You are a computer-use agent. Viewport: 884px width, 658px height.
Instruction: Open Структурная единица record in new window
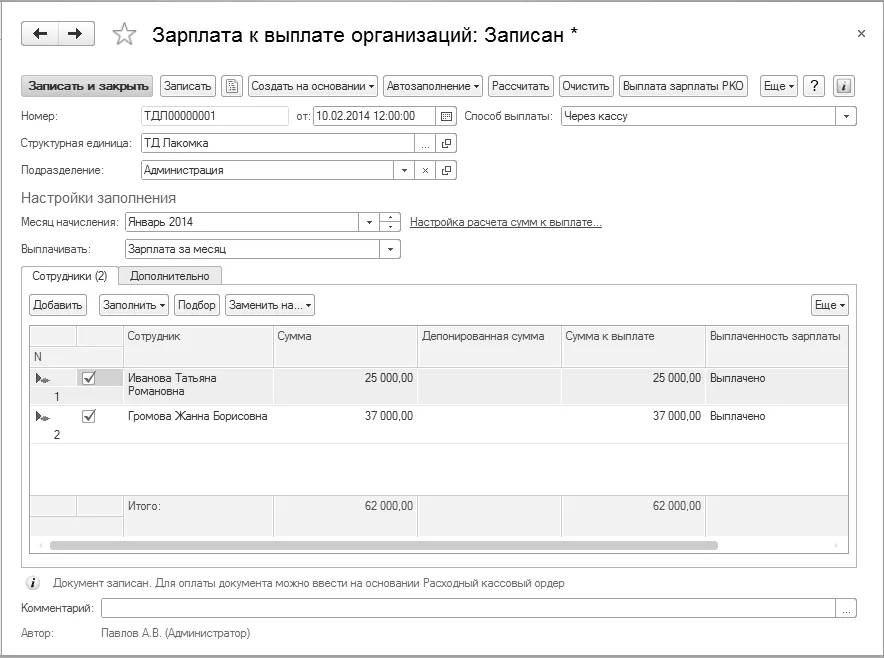click(x=446, y=143)
